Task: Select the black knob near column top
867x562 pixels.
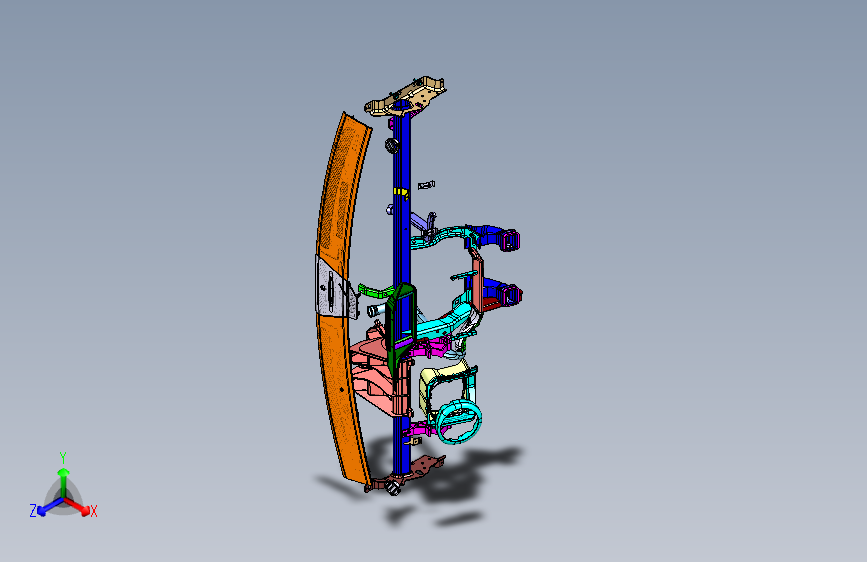Action: [x=392, y=145]
